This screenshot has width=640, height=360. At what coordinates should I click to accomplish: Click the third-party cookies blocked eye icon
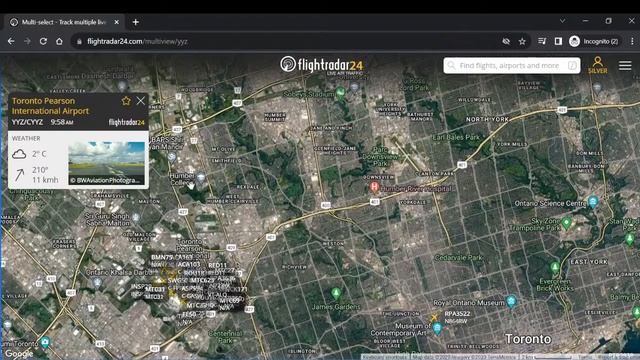coord(506,41)
